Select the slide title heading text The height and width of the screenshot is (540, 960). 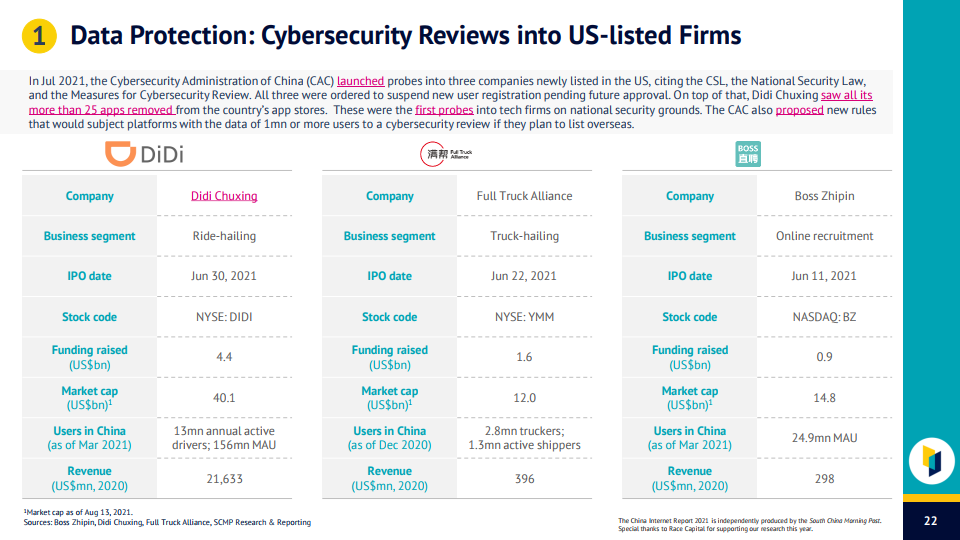click(405, 36)
